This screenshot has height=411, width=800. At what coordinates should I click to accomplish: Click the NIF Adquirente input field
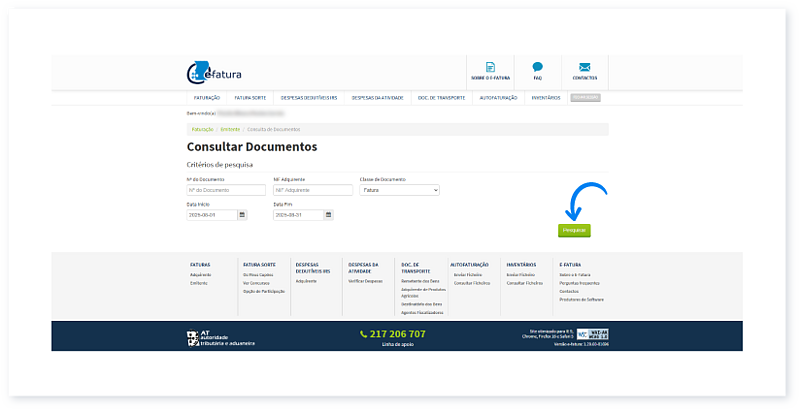click(312, 189)
